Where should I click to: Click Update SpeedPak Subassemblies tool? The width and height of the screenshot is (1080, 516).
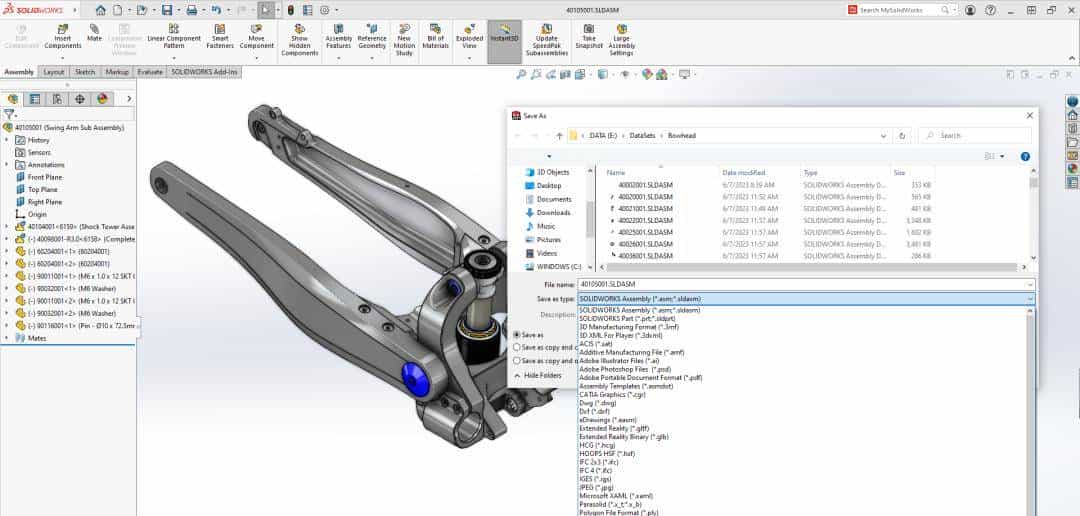547,41
